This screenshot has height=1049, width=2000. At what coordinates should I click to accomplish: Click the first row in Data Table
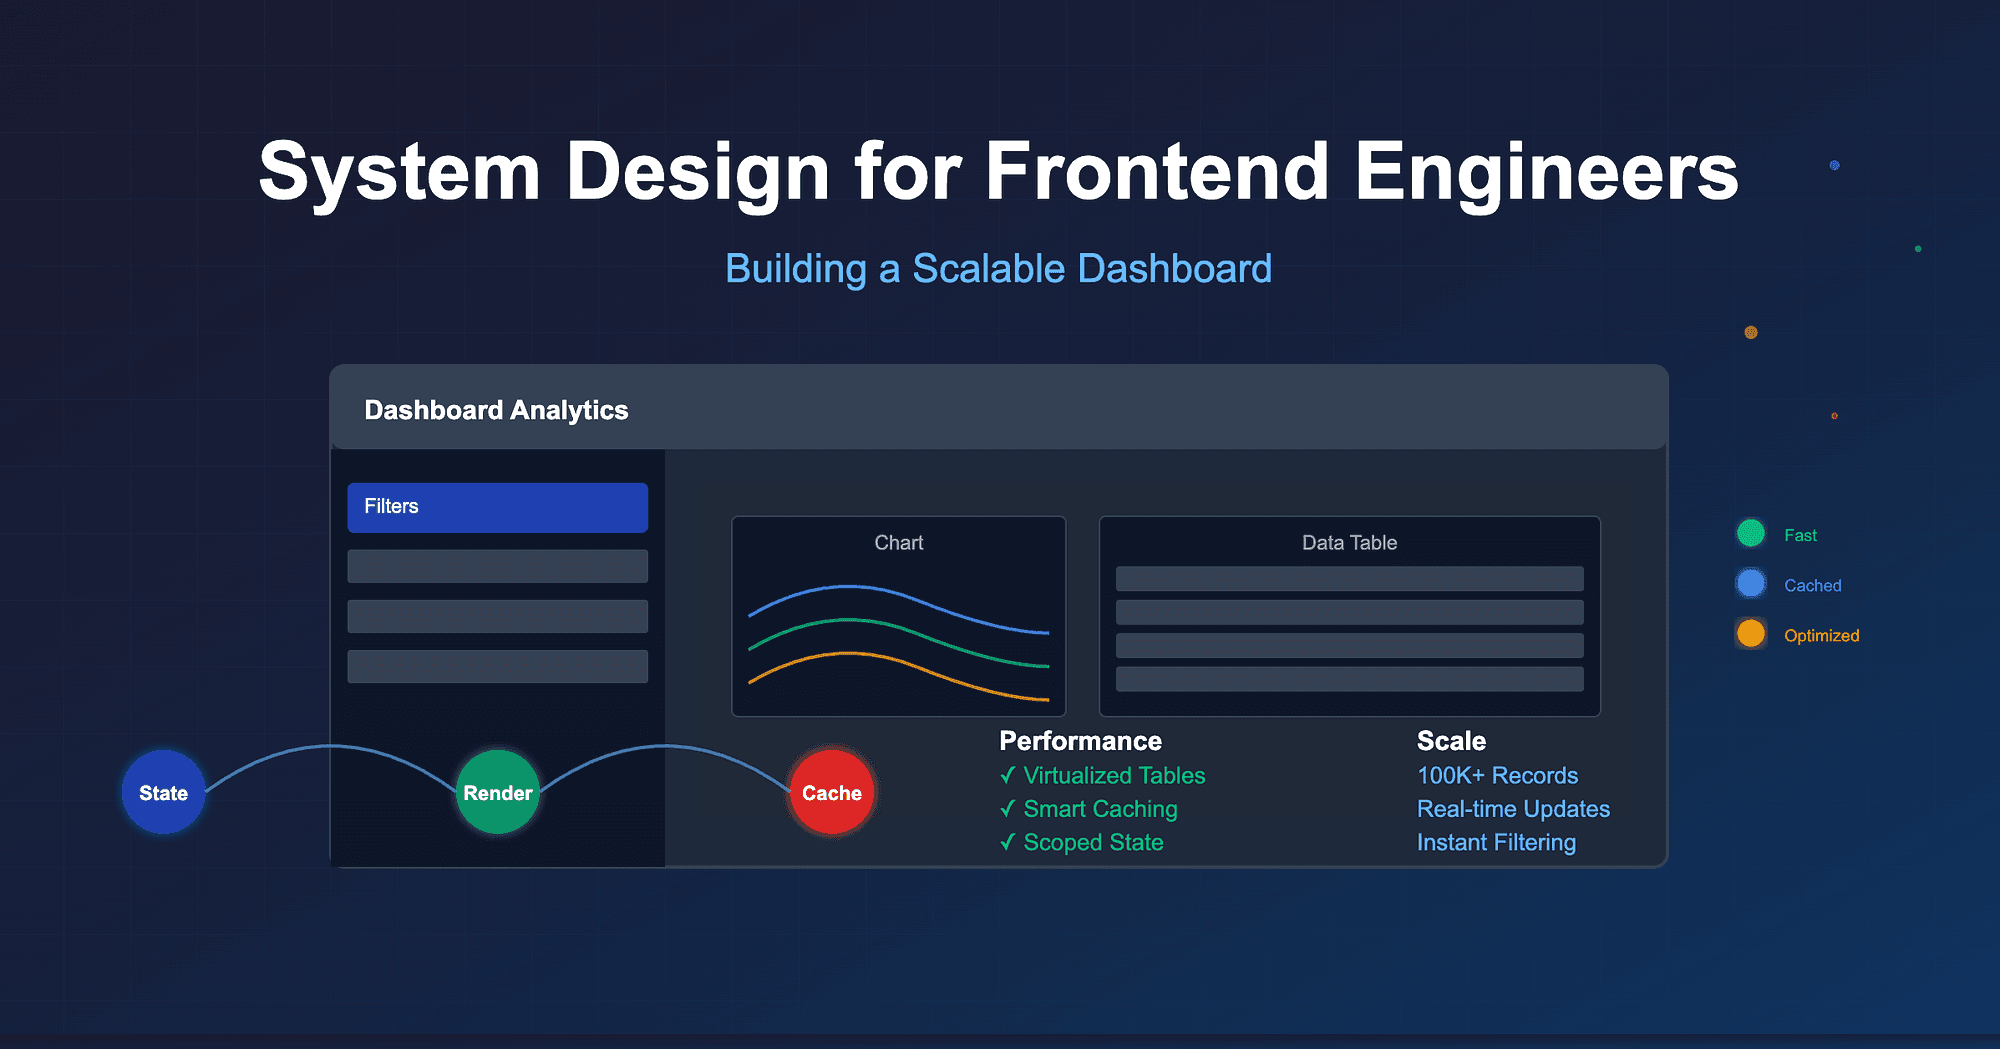(1349, 579)
